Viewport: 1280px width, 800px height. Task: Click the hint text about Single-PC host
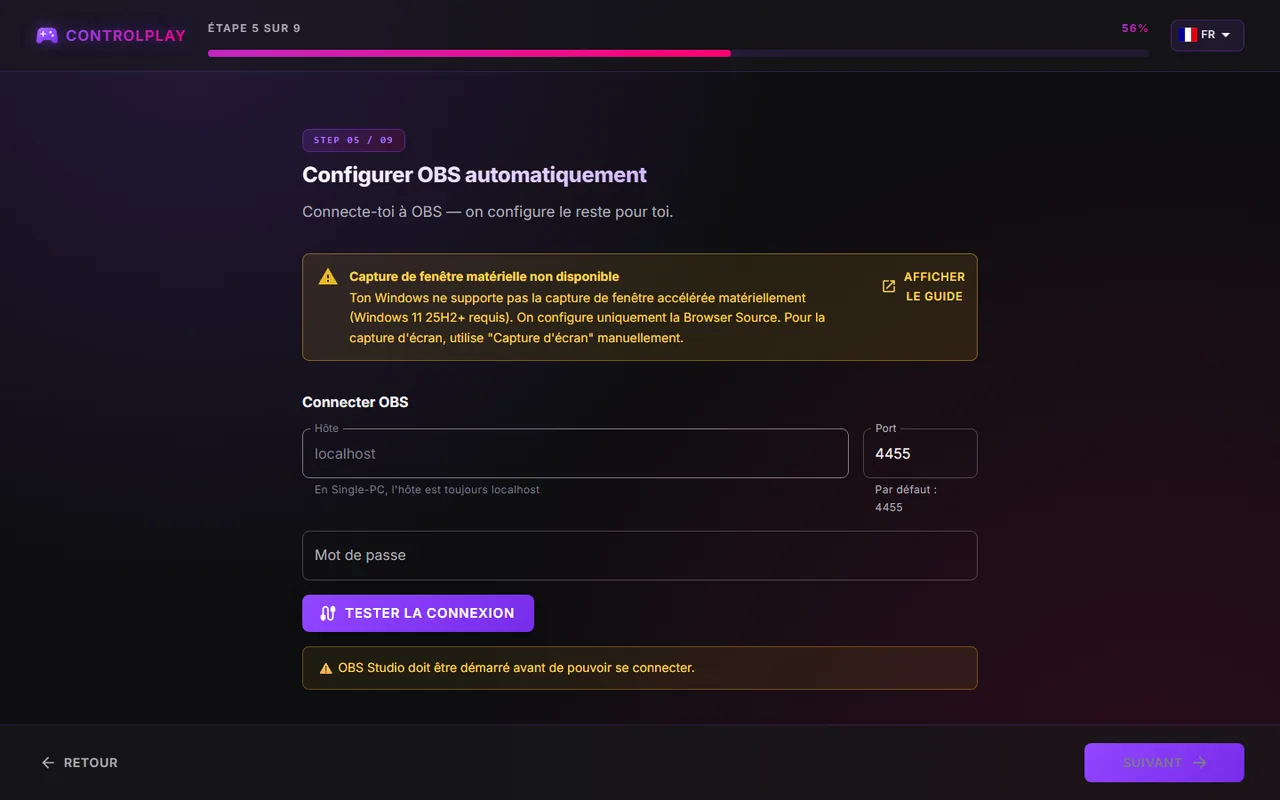427,490
